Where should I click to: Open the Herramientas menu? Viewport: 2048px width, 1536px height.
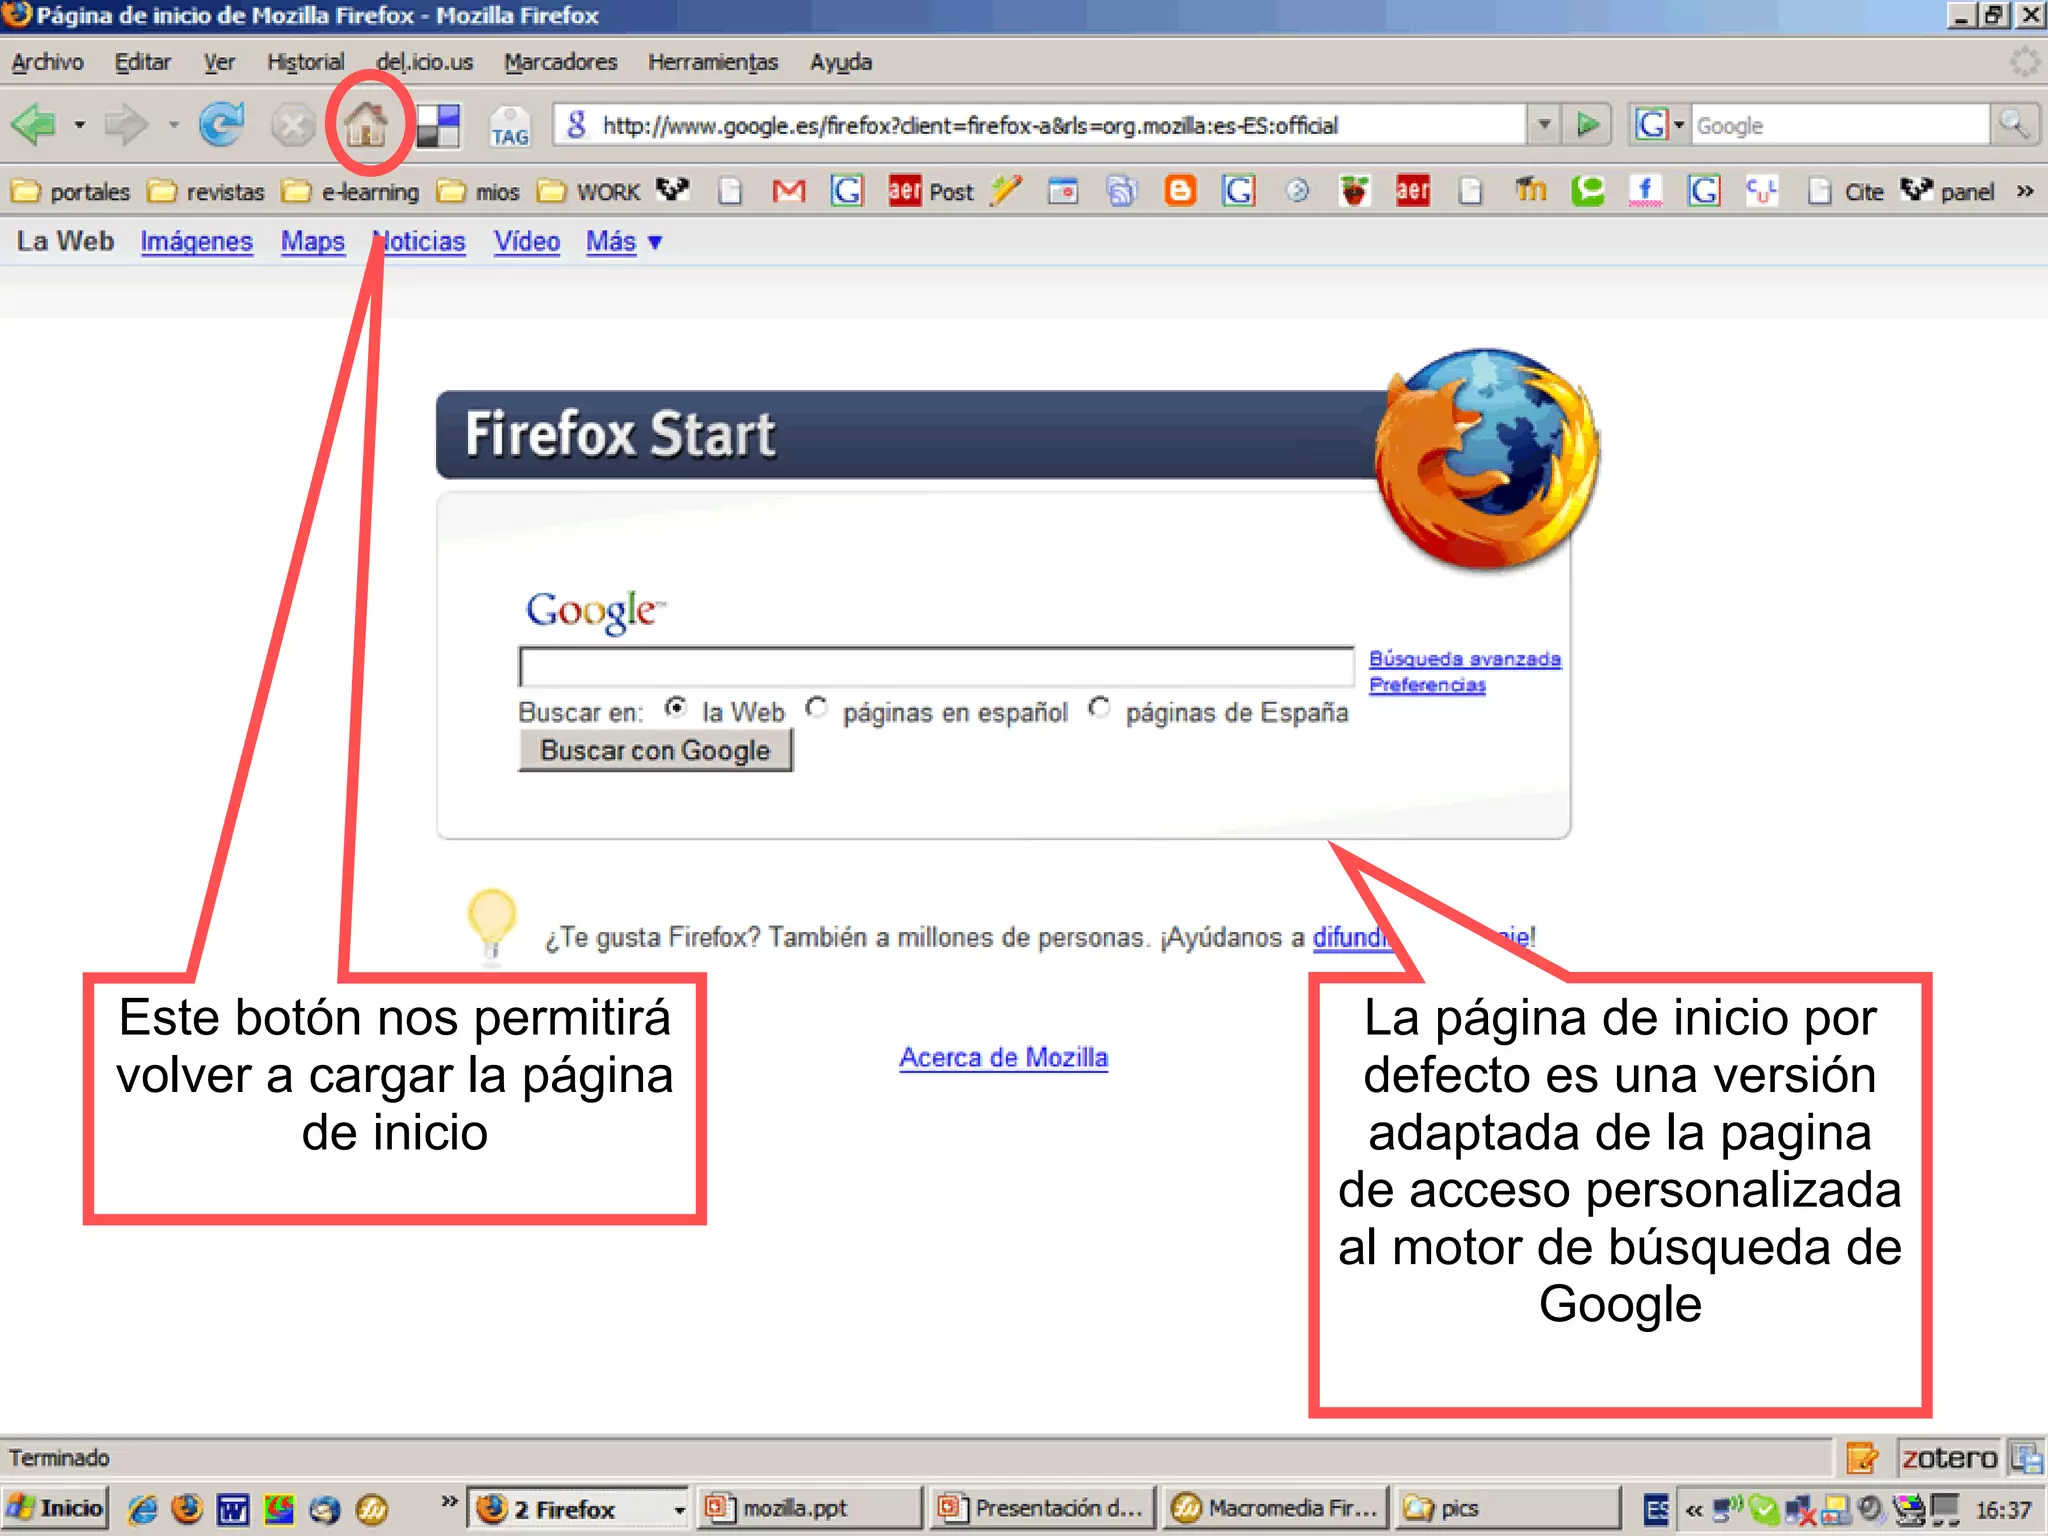click(712, 62)
